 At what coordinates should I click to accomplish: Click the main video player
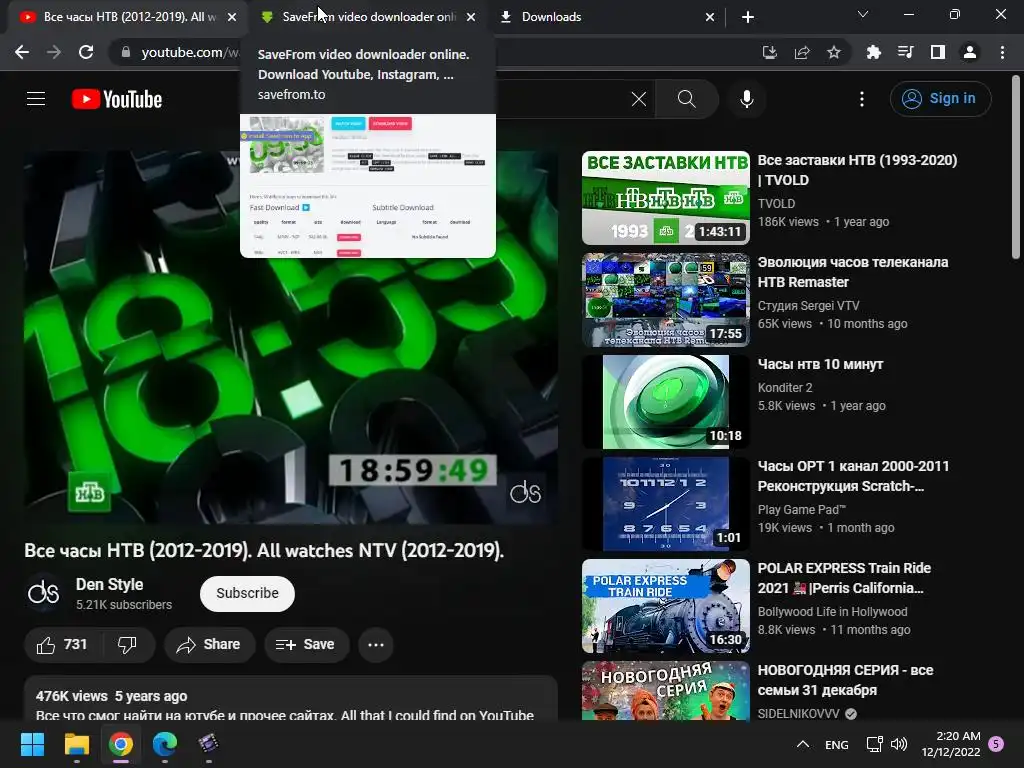pos(291,337)
